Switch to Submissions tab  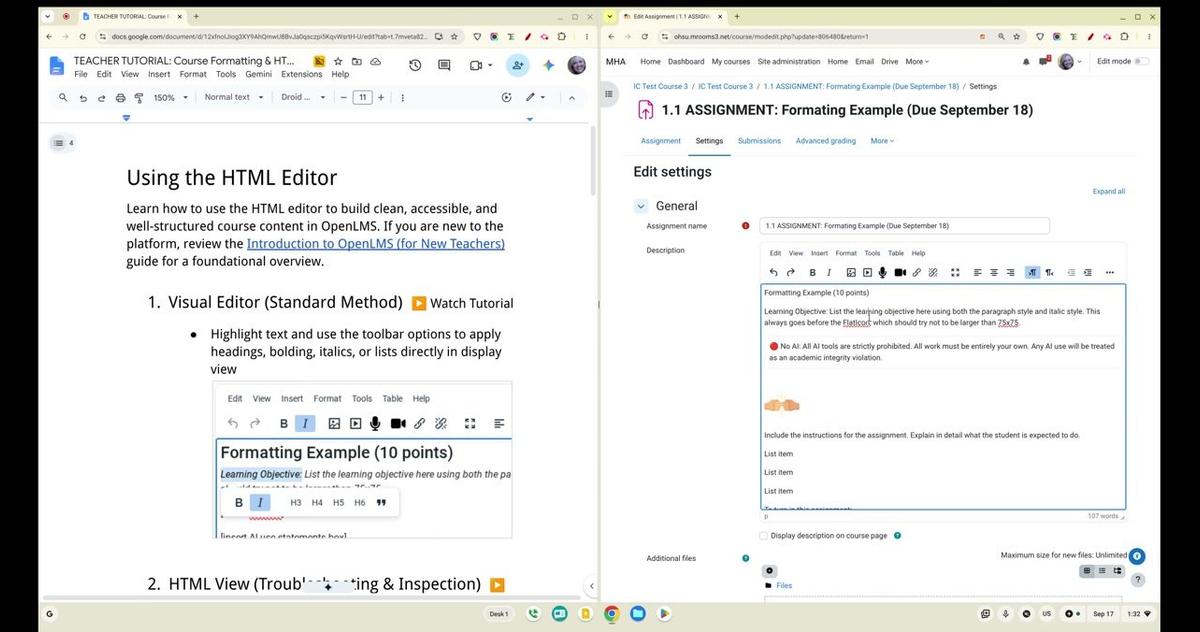[x=759, y=141]
